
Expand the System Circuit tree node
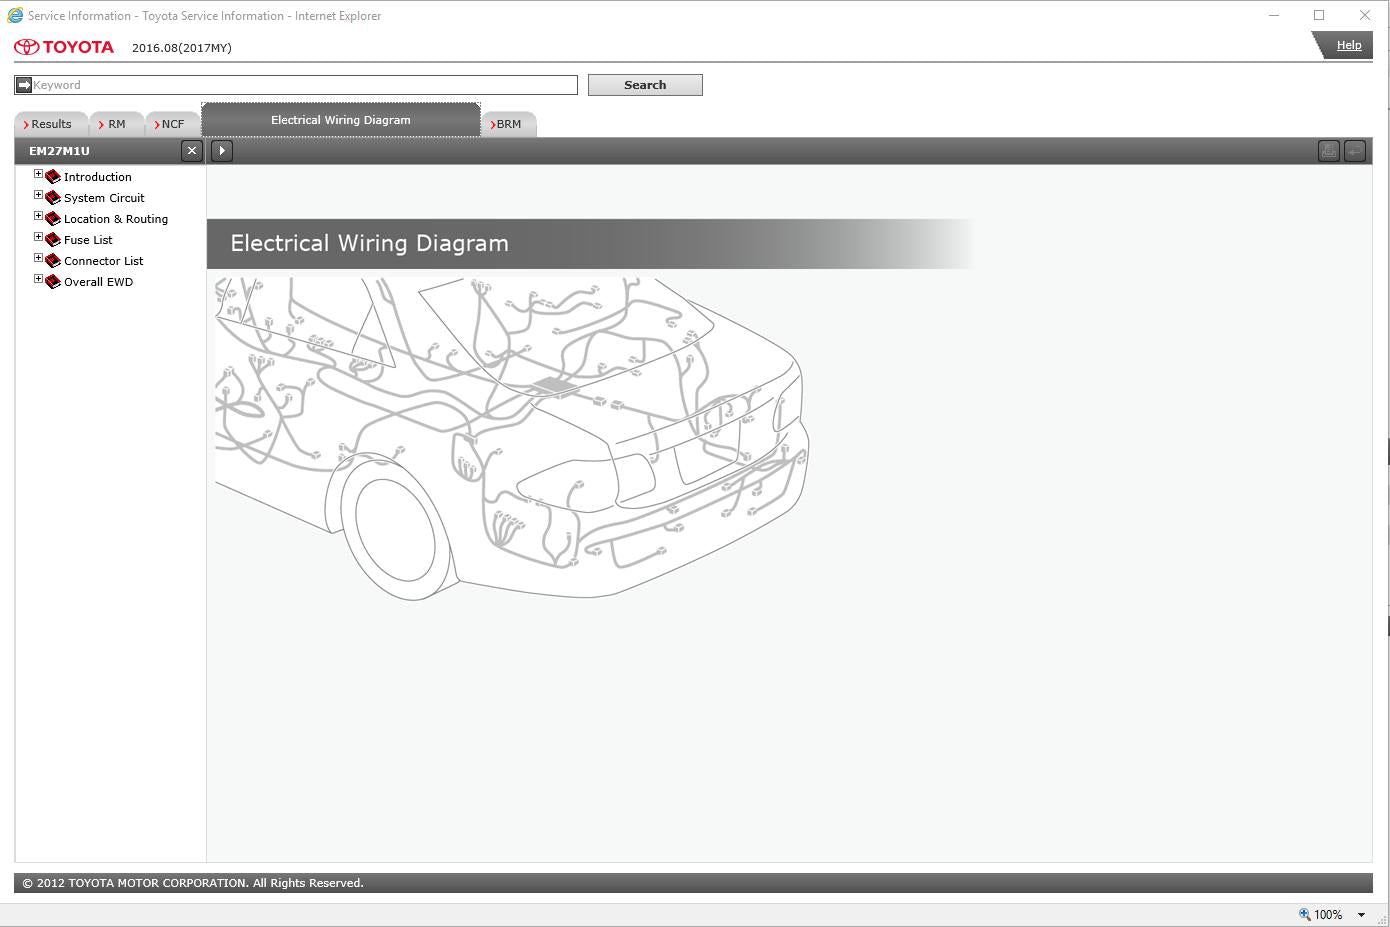point(38,196)
